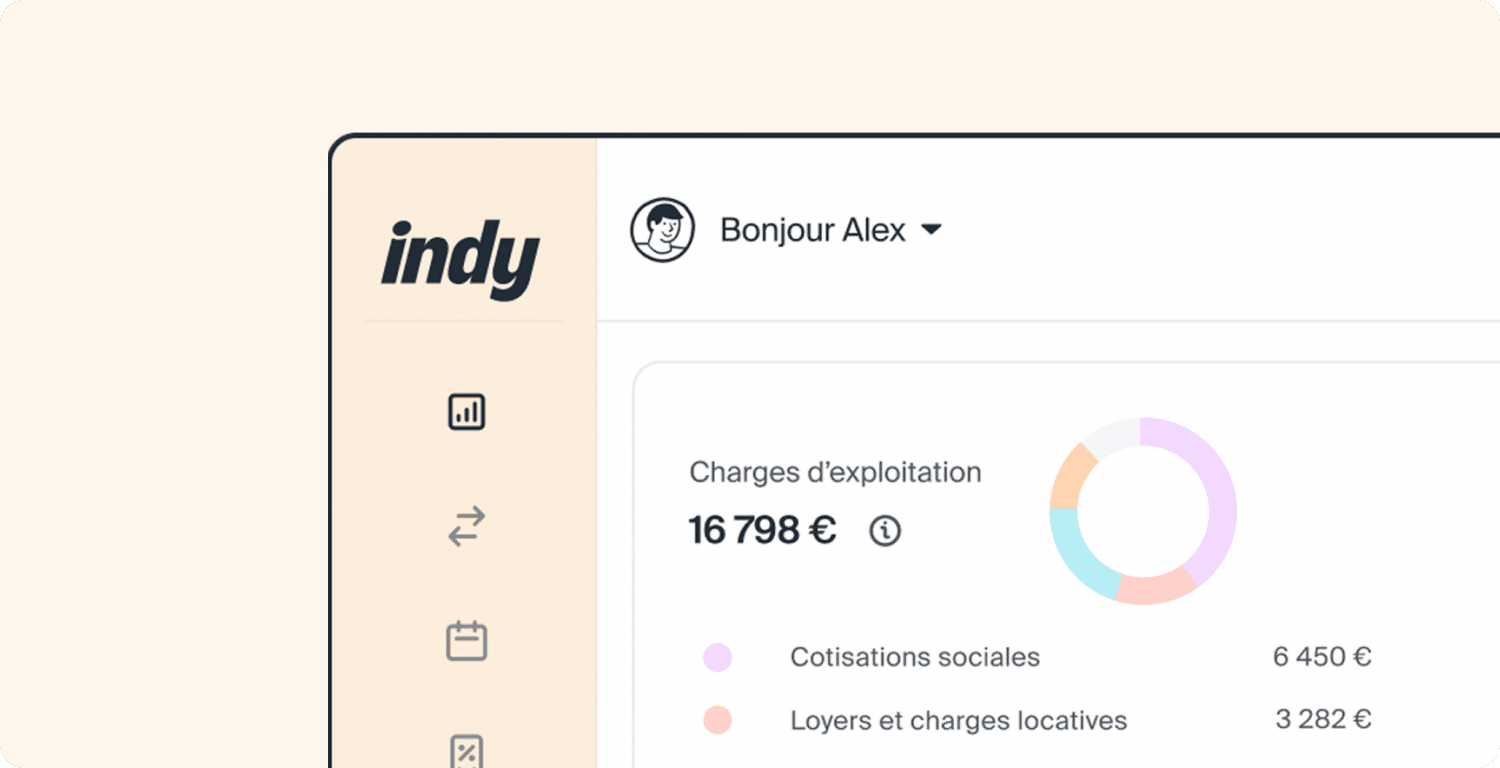Click the Cotisations sociales legend dot
Image resolution: width=1500 pixels, height=768 pixels.
click(x=716, y=657)
